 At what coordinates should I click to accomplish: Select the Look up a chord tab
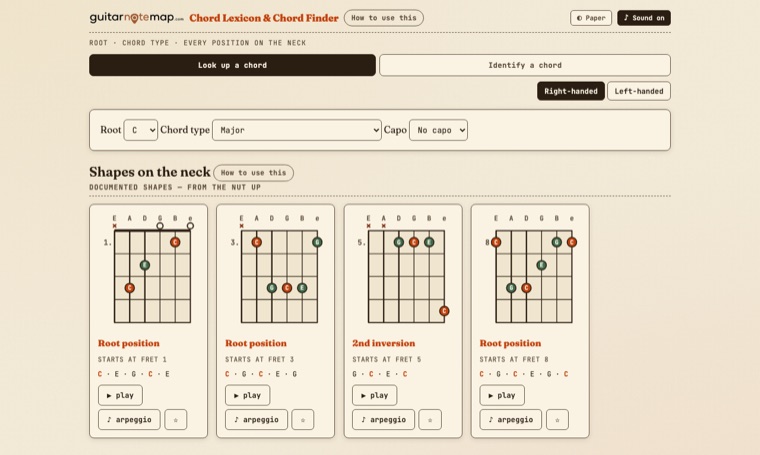click(x=232, y=65)
